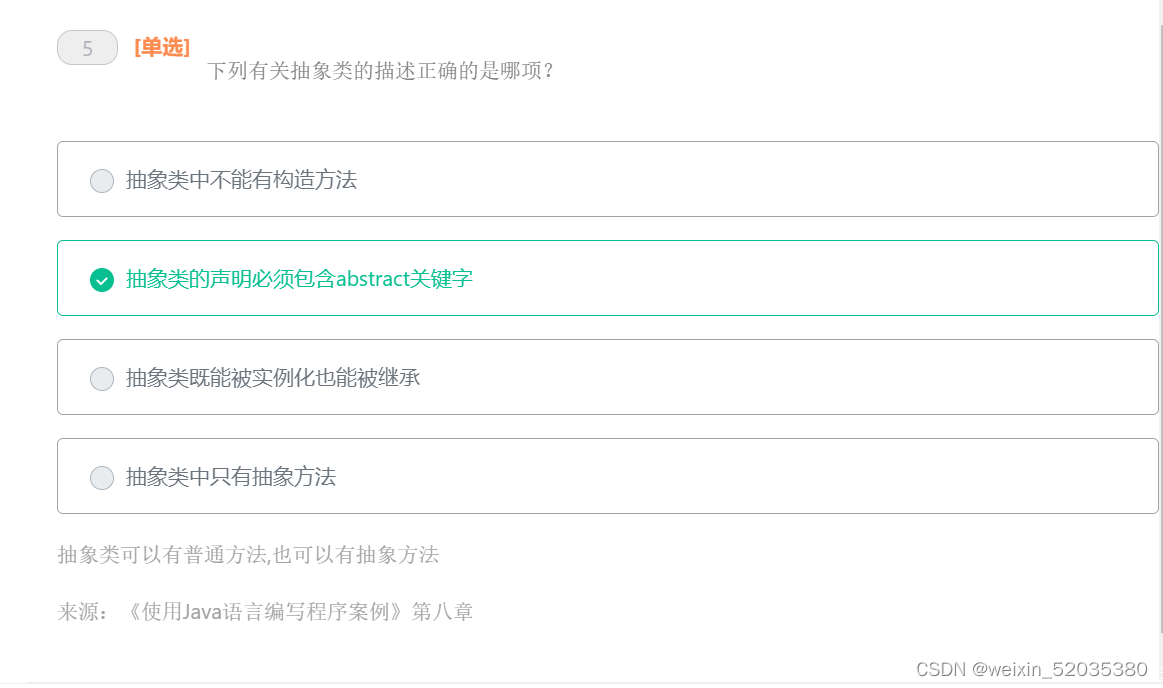Select option "抽象类中只有抽象方法"

point(230,477)
